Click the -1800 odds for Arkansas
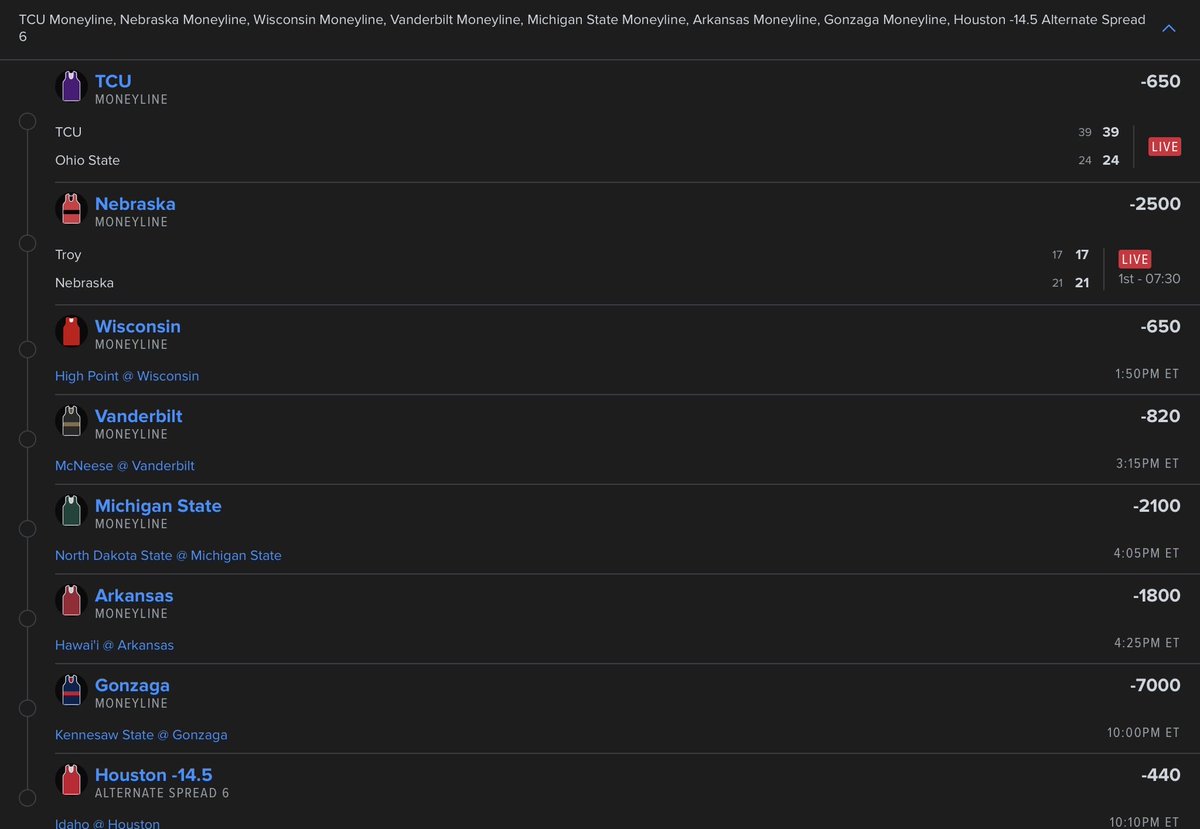 (1157, 596)
